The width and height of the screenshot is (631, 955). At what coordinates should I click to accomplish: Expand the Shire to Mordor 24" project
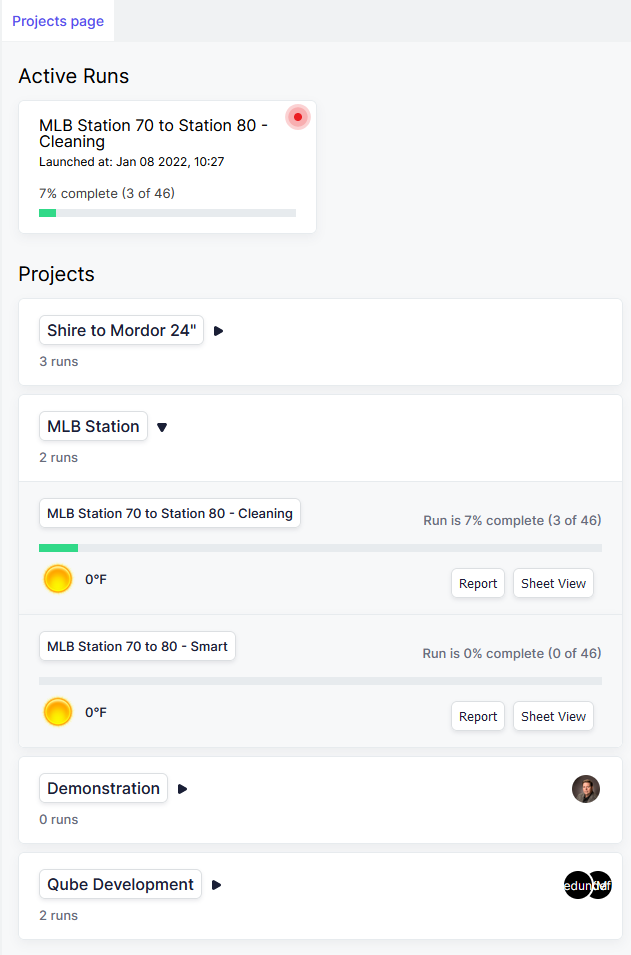[x=219, y=331]
